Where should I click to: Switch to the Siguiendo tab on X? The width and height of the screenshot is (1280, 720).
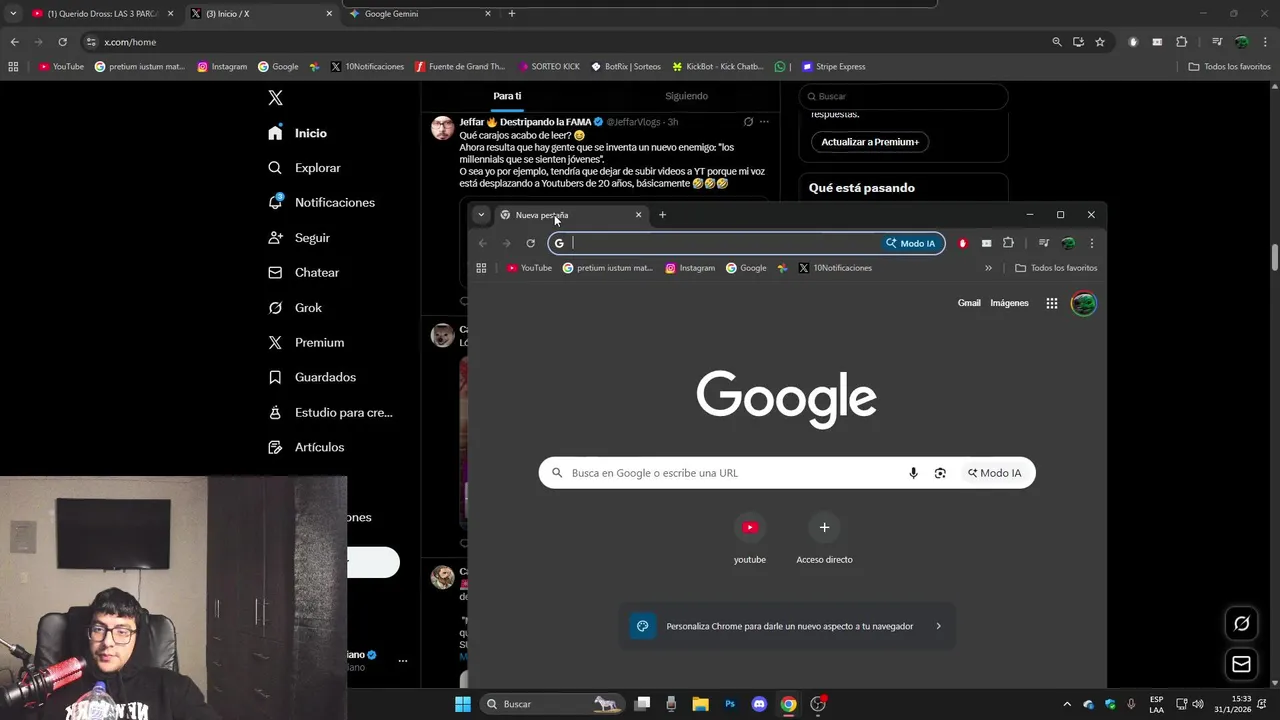point(686,96)
